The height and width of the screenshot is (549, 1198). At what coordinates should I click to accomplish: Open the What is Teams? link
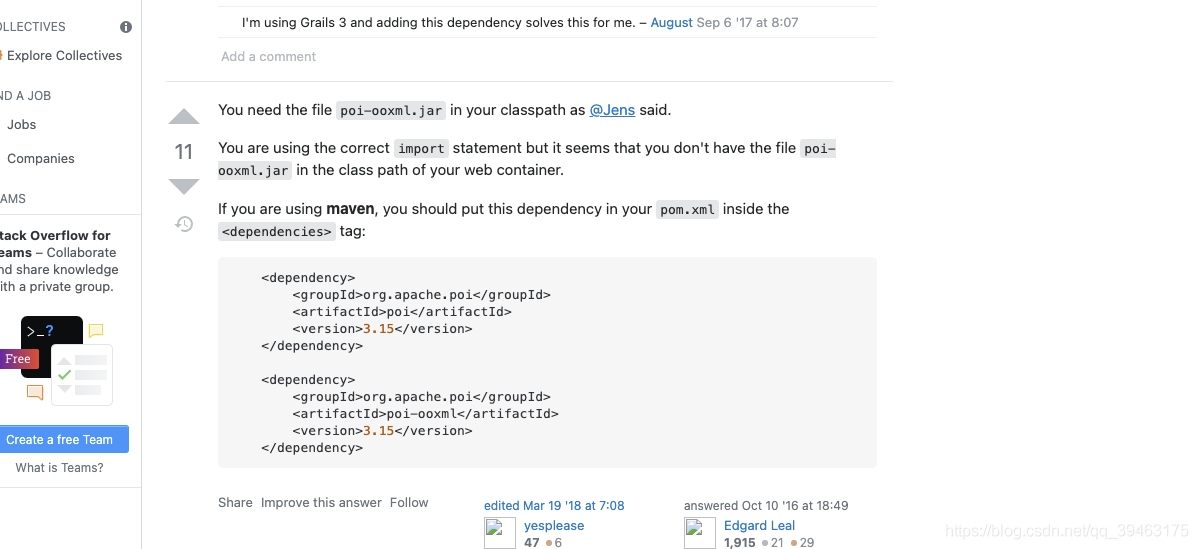(x=60, y=467)
